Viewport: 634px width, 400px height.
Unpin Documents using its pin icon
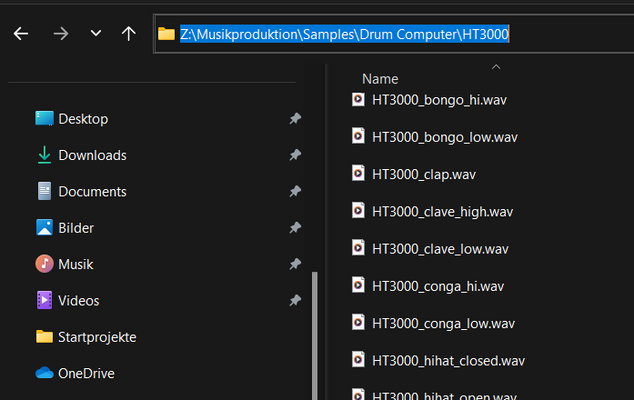[295, 191]
